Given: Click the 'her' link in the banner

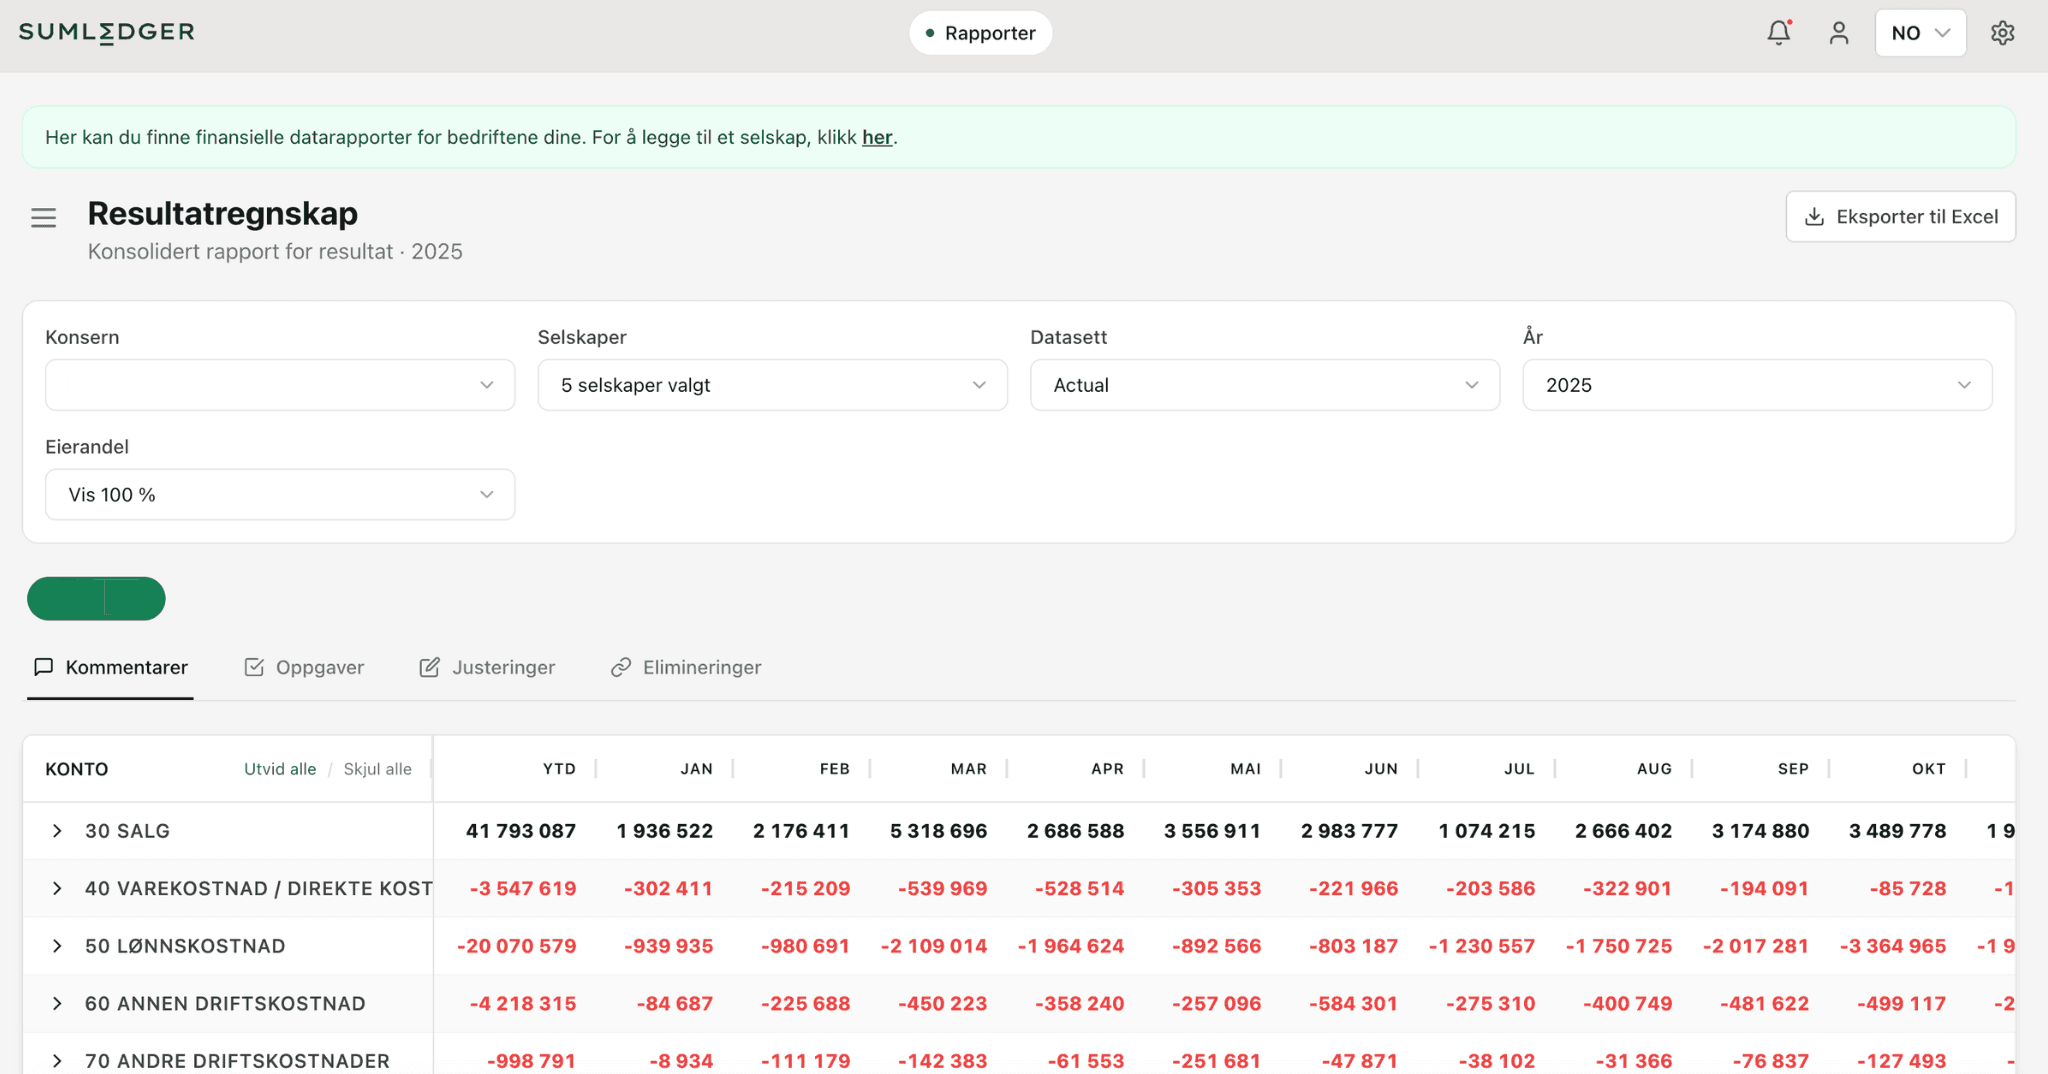Looking at the screenshot, I should click(876, 137).
